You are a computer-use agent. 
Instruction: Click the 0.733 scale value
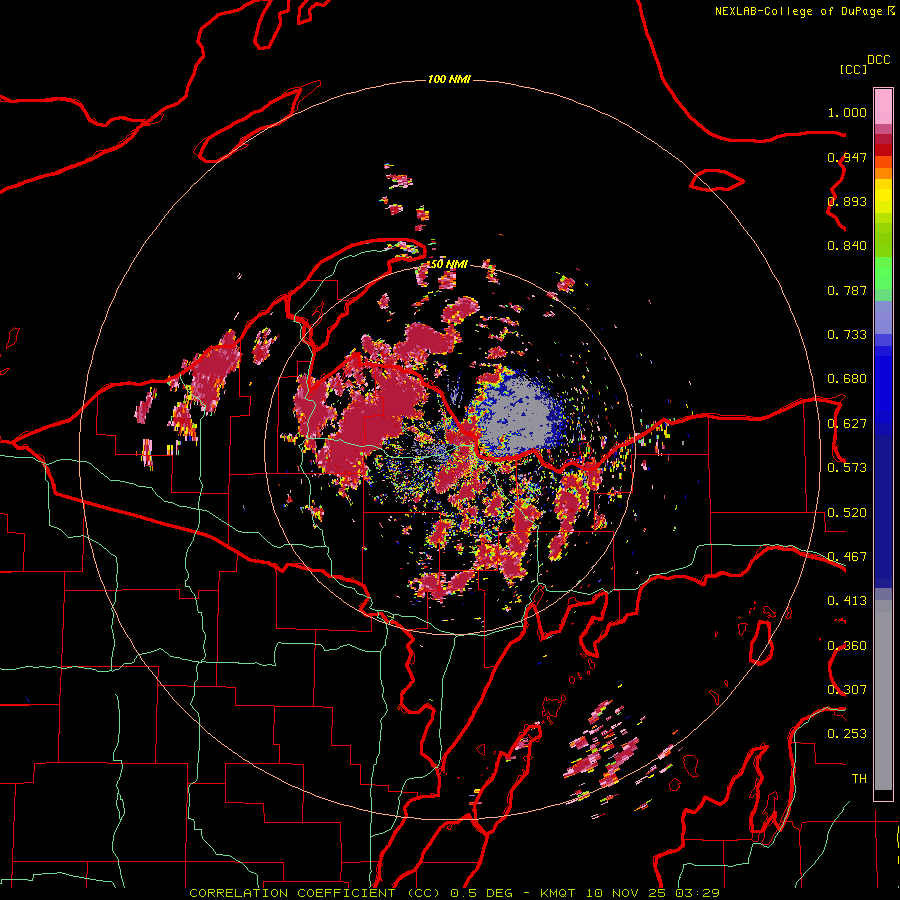click(x=847, y=335)
